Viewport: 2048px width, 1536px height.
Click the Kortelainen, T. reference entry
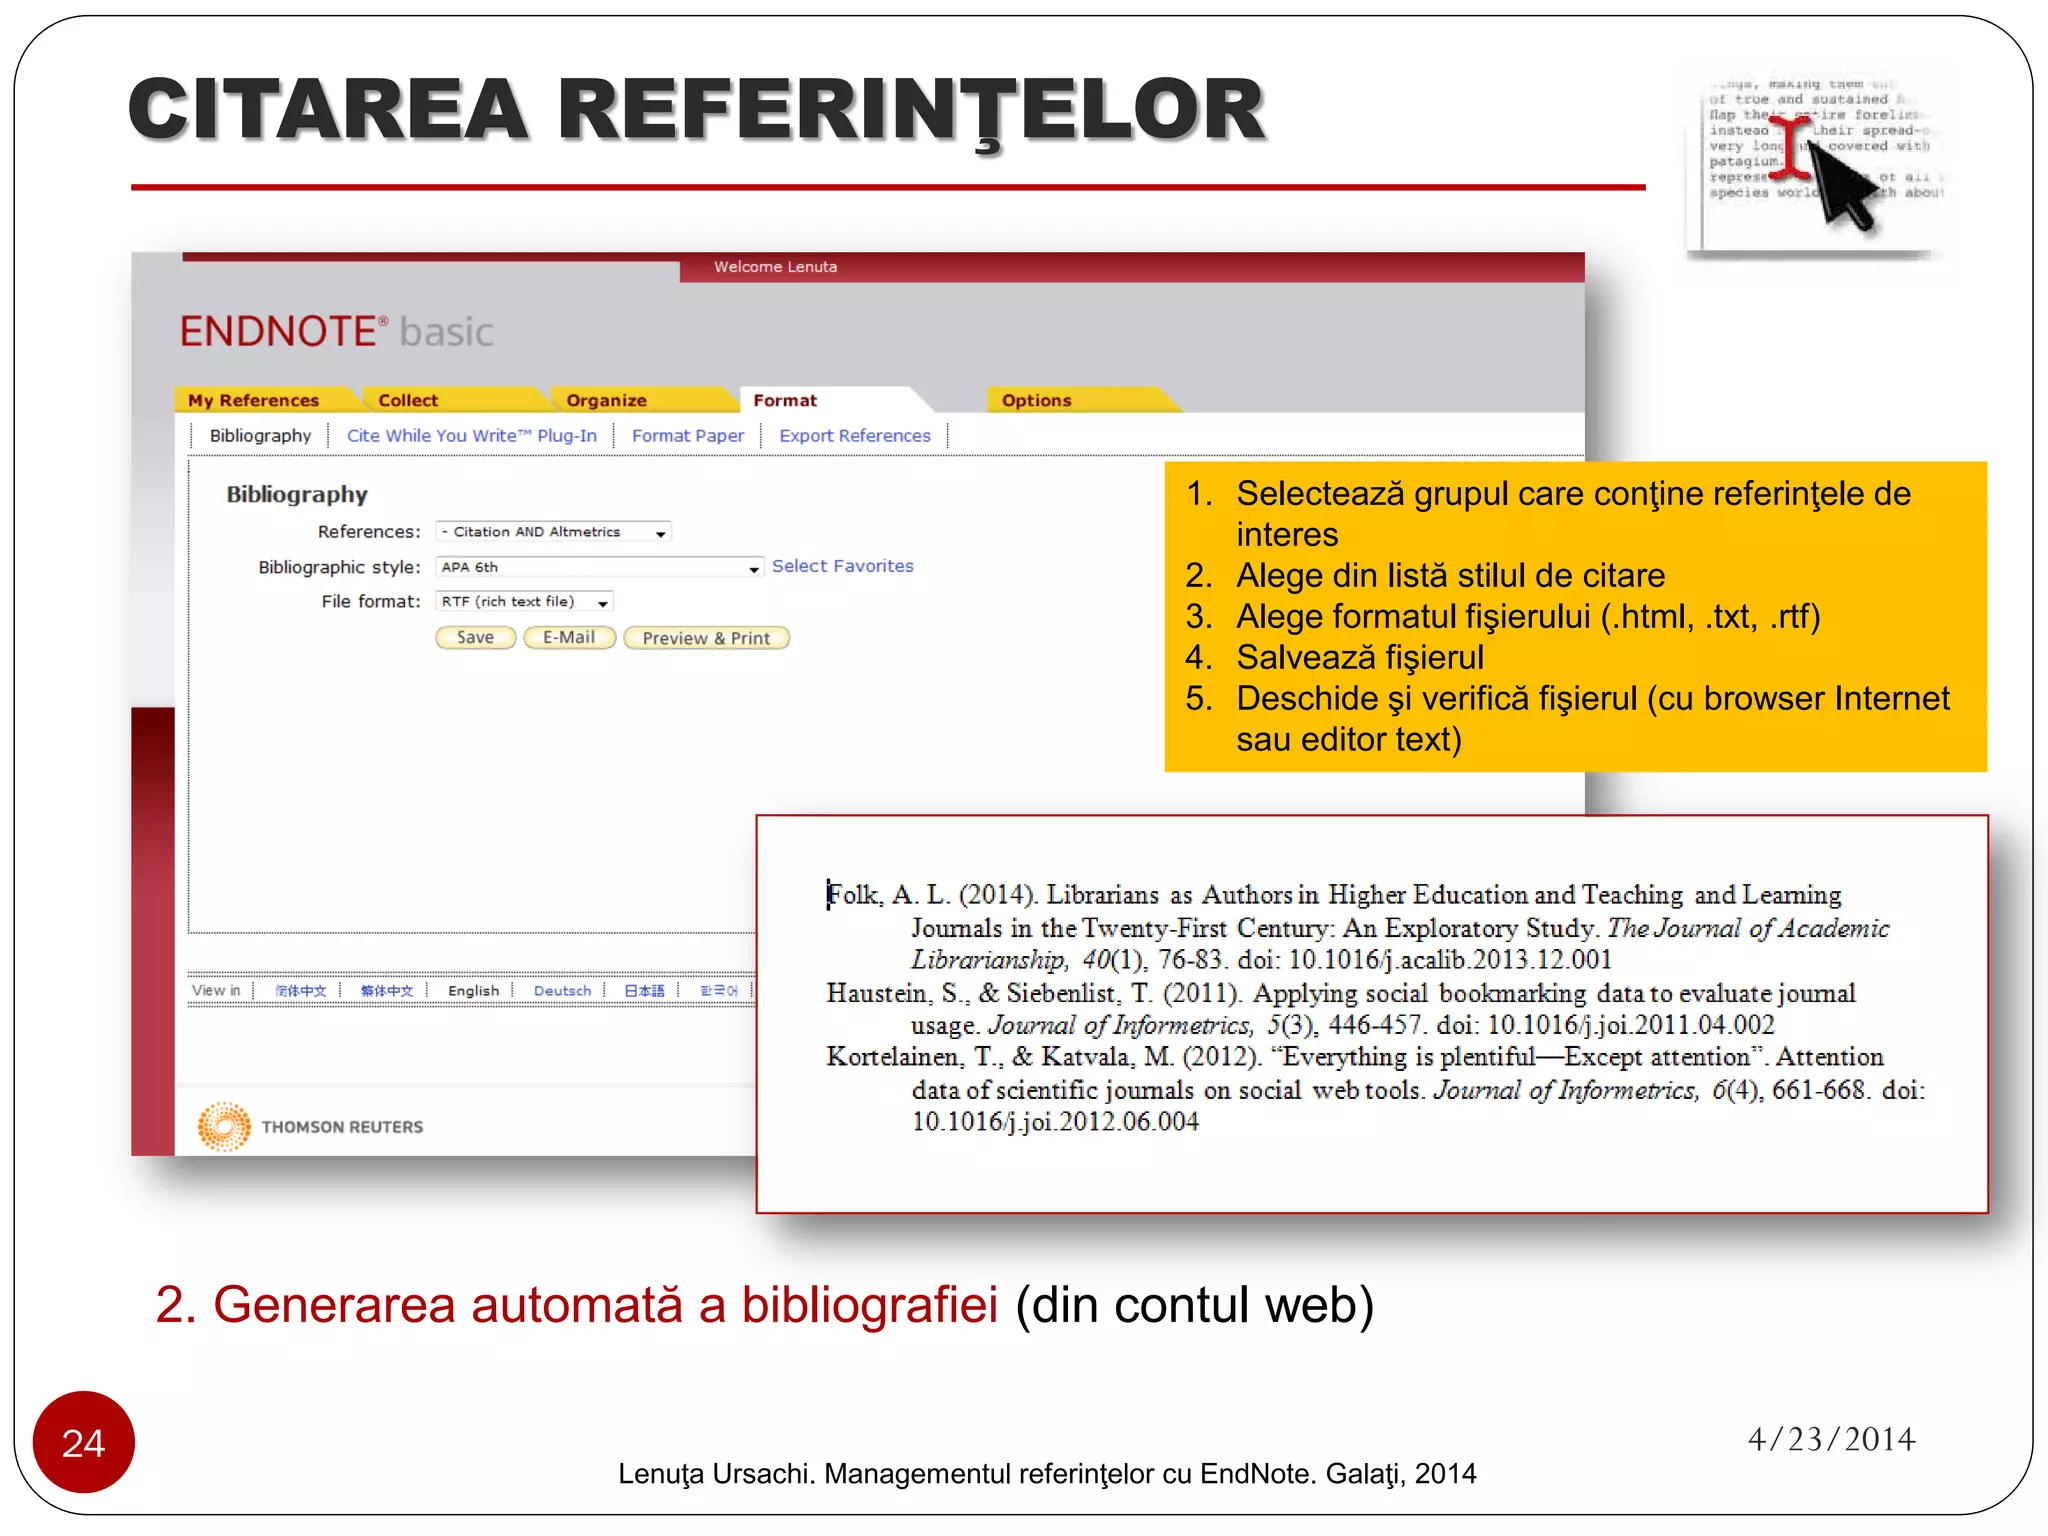coord(1376,1089)
